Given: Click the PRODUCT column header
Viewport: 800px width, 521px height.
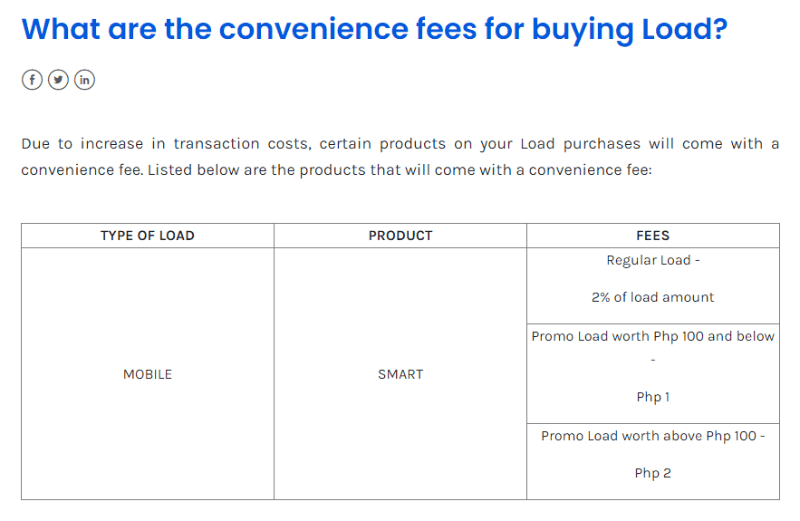Looking at the screenshot, I should coord(401,236).
